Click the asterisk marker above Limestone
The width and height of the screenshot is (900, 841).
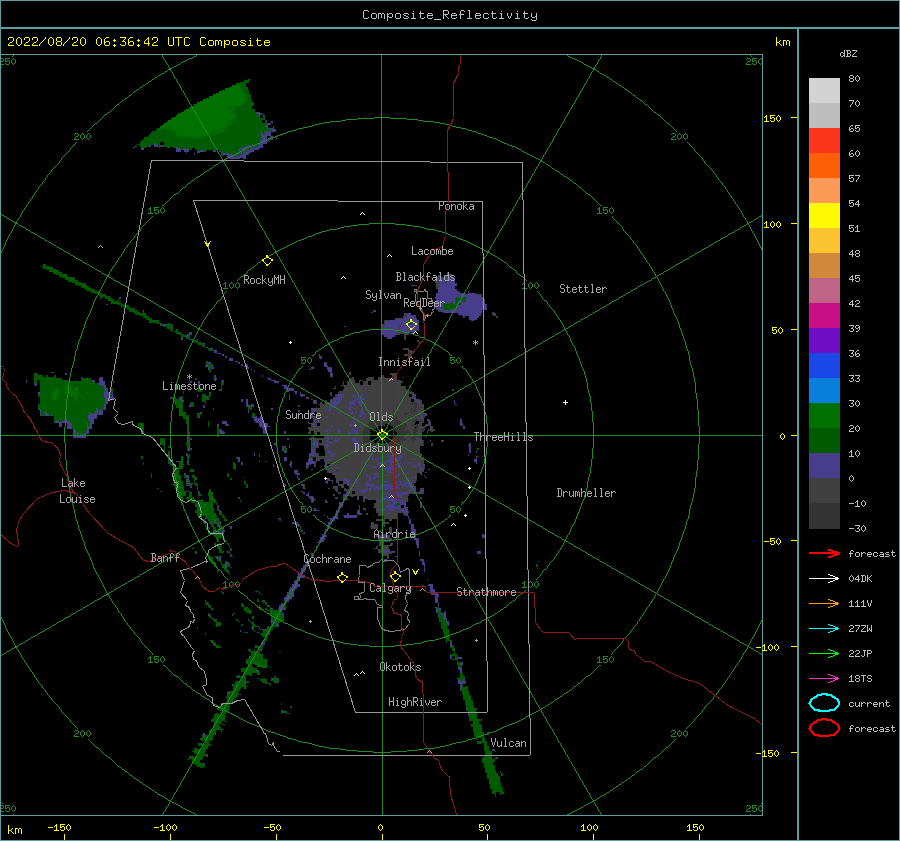point(189,377)
